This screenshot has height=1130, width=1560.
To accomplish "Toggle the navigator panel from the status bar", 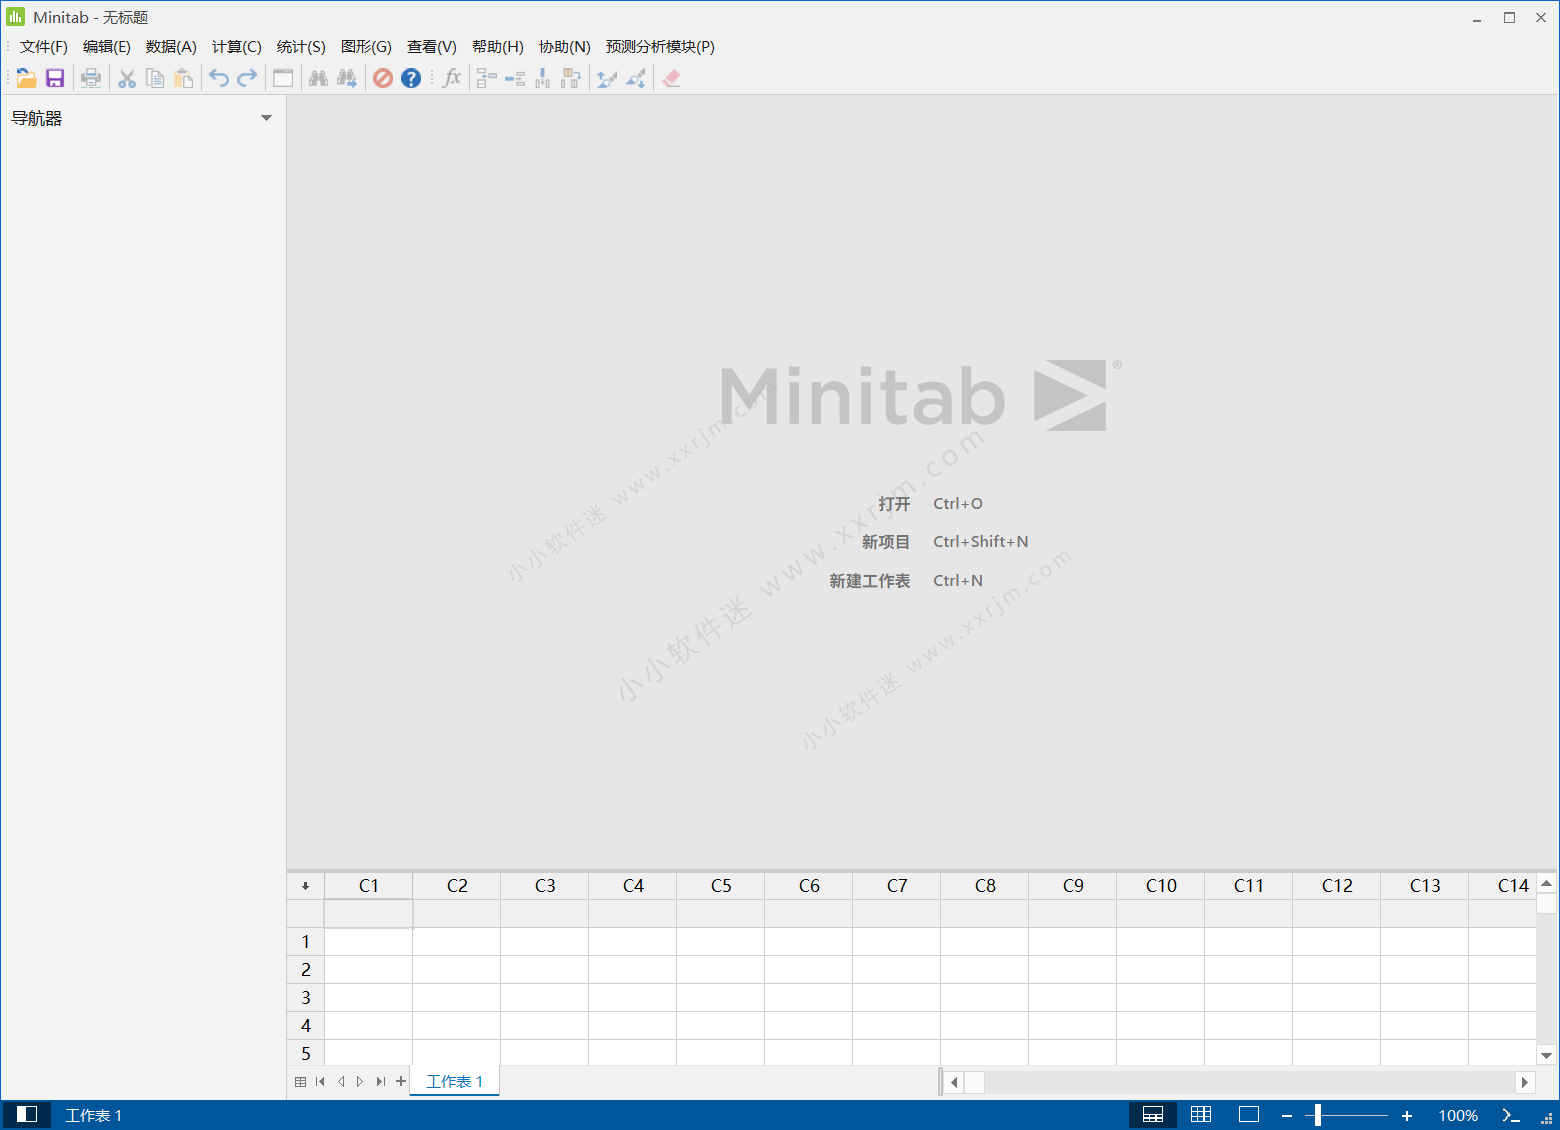I will click(x=27, y=1115).
